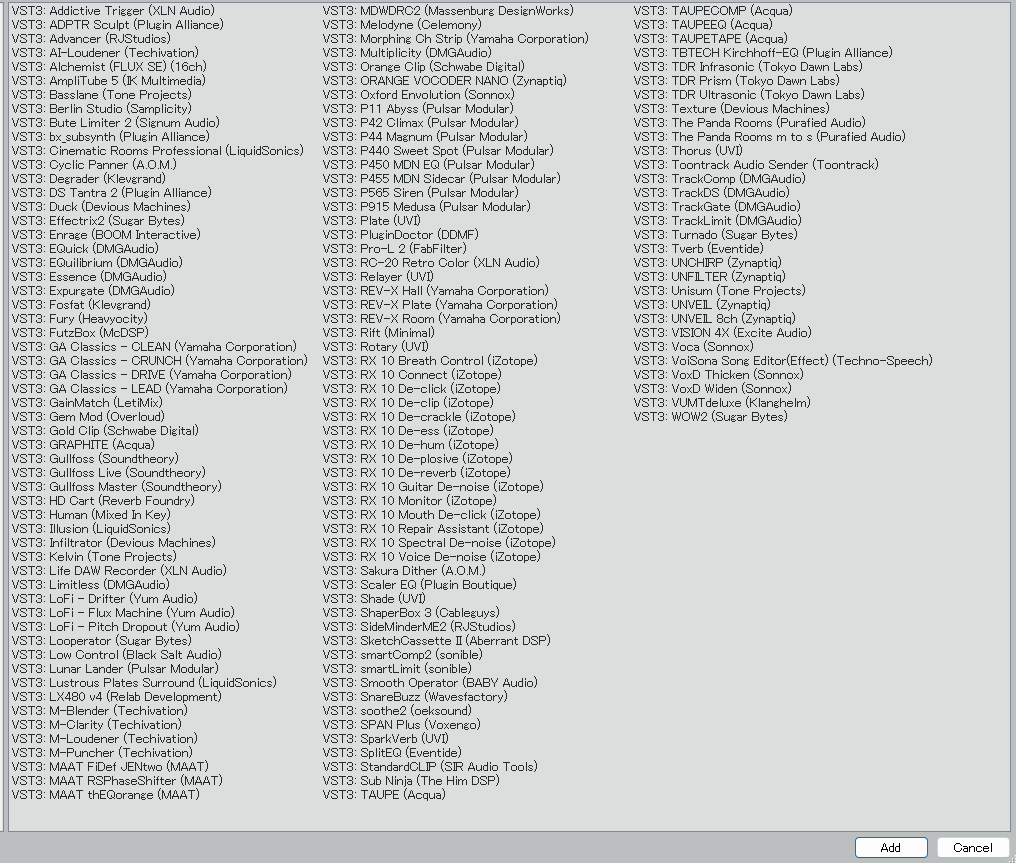Select VST3: MDWDRC2 (Massenburg DesignWorks)
This screenshot has height=863, width=1016.
[x=448, y=10]
